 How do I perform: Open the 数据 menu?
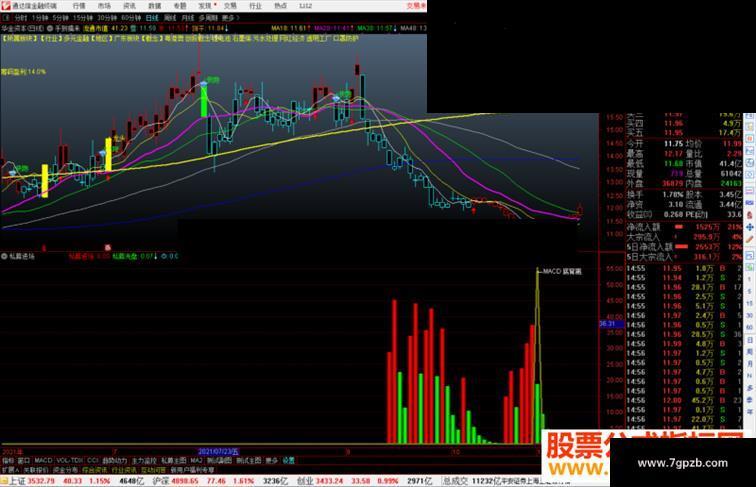[x=154, y=6]
